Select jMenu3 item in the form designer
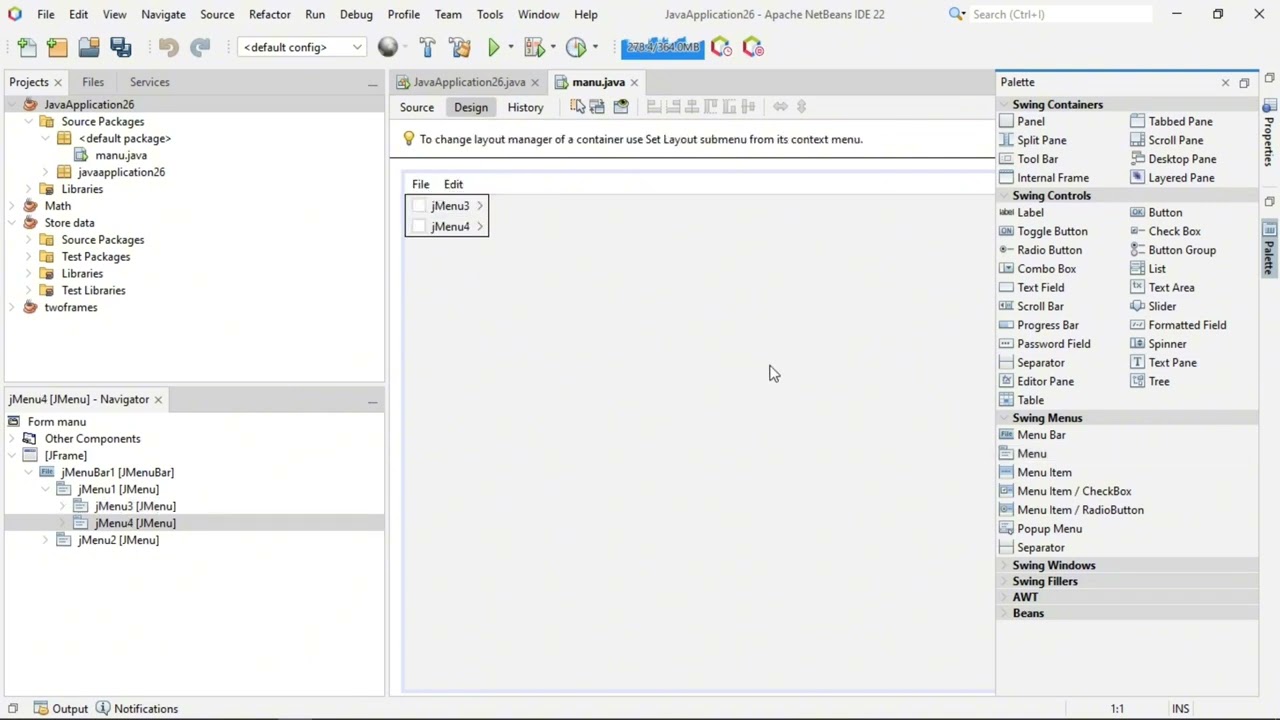 pos(447,206)
